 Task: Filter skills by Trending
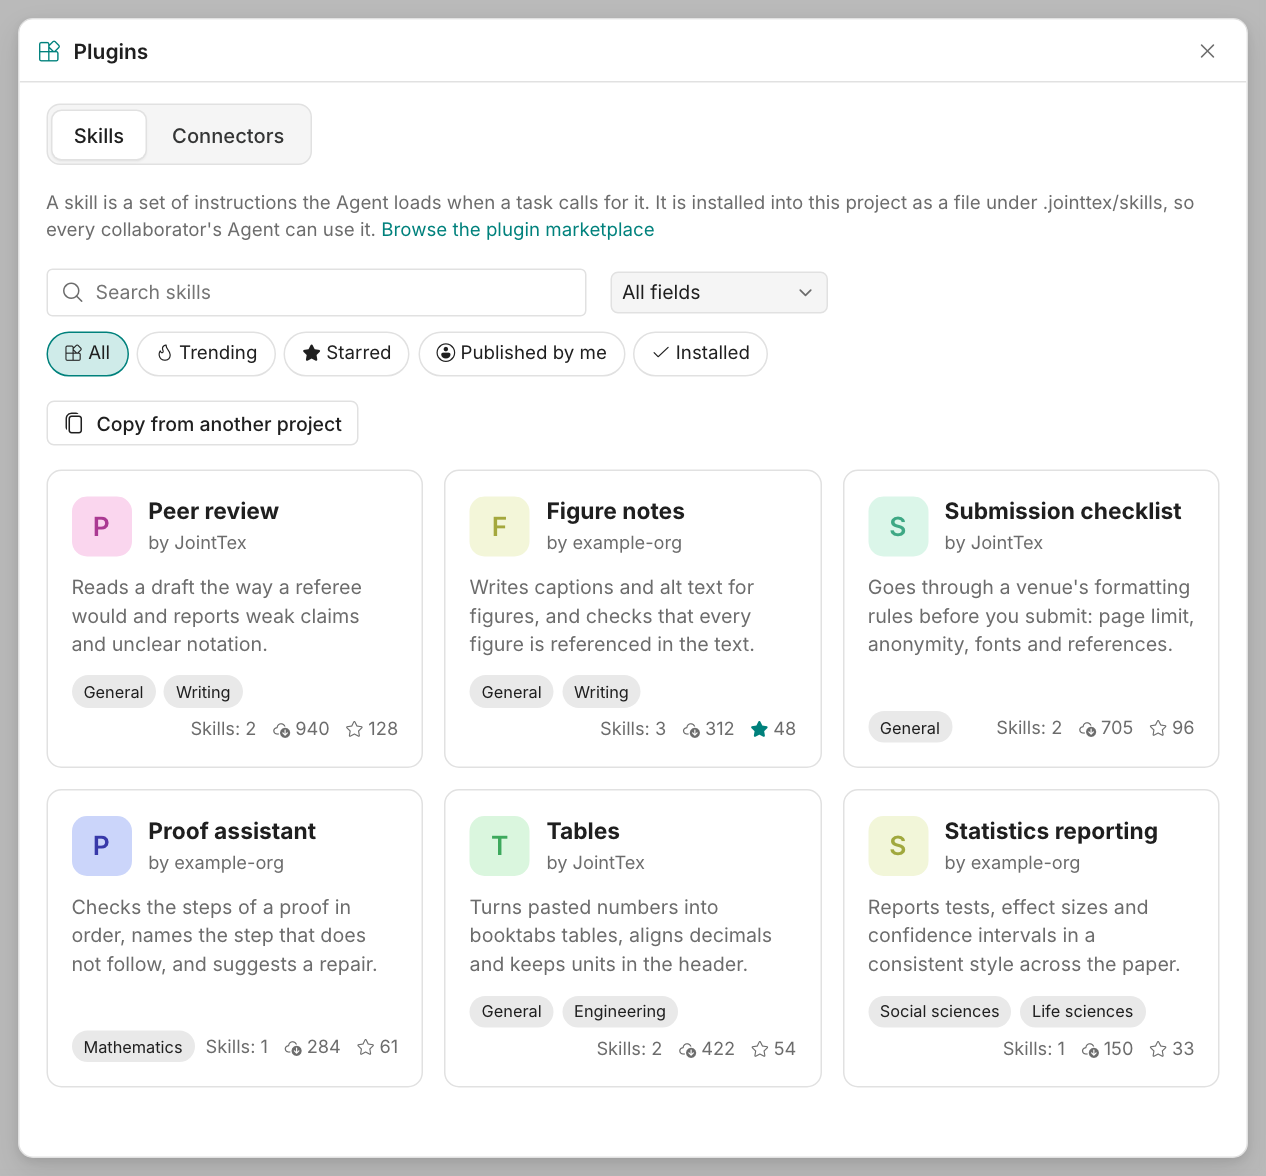(206, 353)
